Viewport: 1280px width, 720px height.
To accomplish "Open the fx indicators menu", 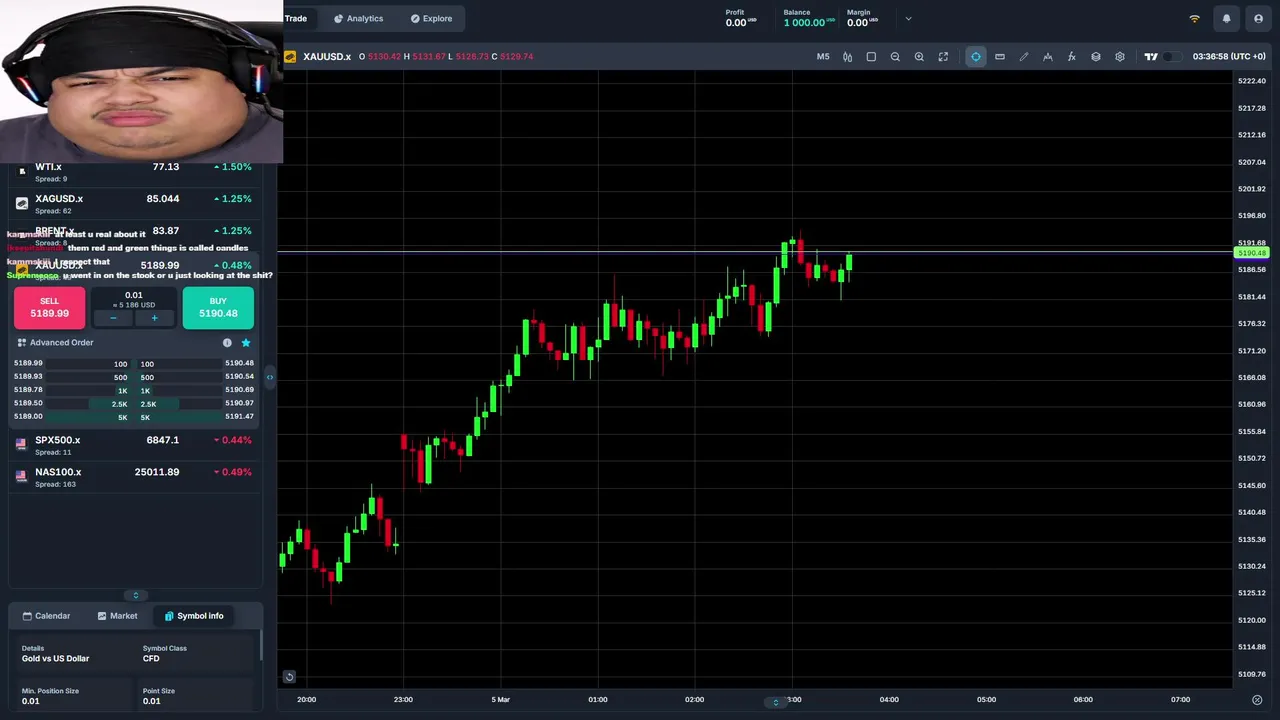I will 1072,57.
